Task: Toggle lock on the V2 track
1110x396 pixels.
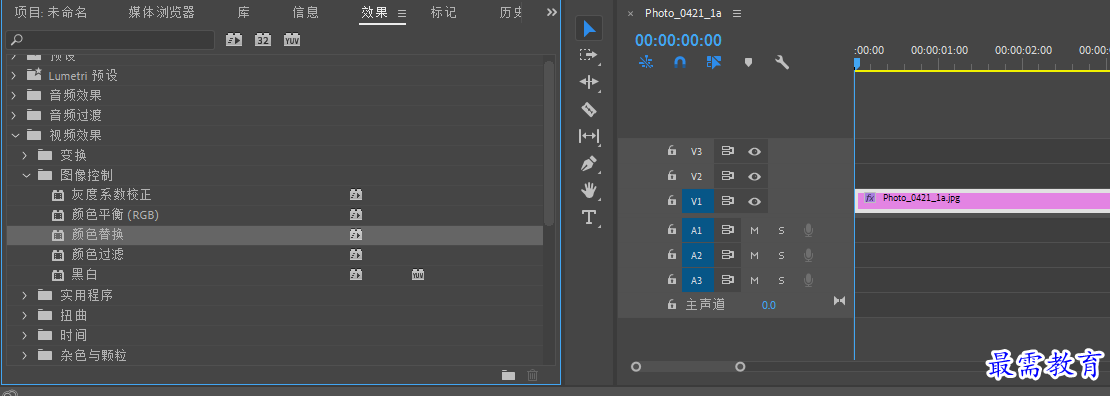Action: pyautogui.click(x=671, y=176)
